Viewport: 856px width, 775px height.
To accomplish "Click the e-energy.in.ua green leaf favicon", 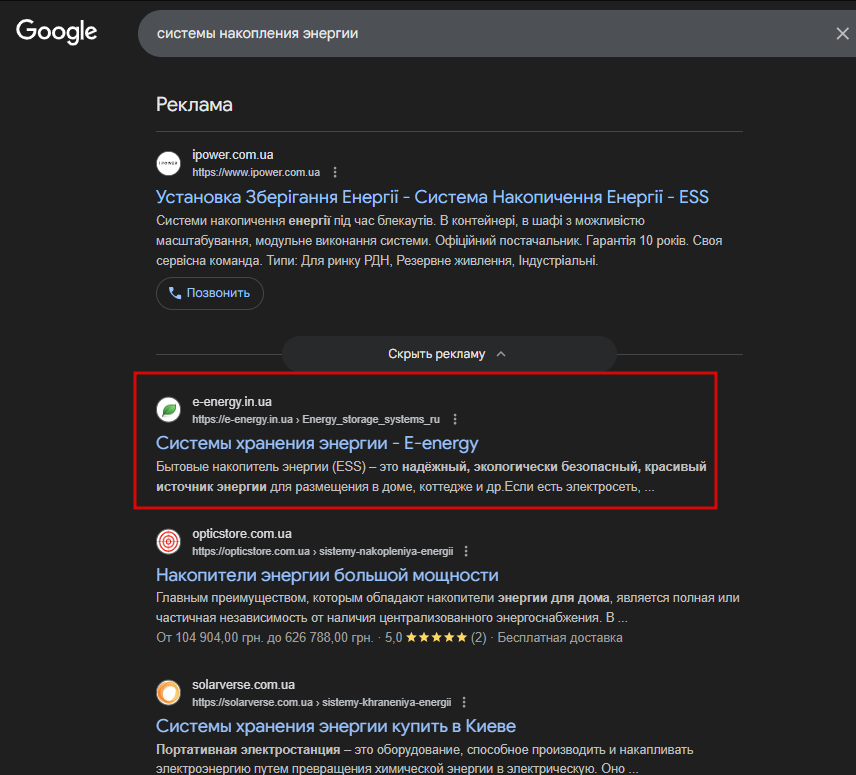I will coord(168,410).
